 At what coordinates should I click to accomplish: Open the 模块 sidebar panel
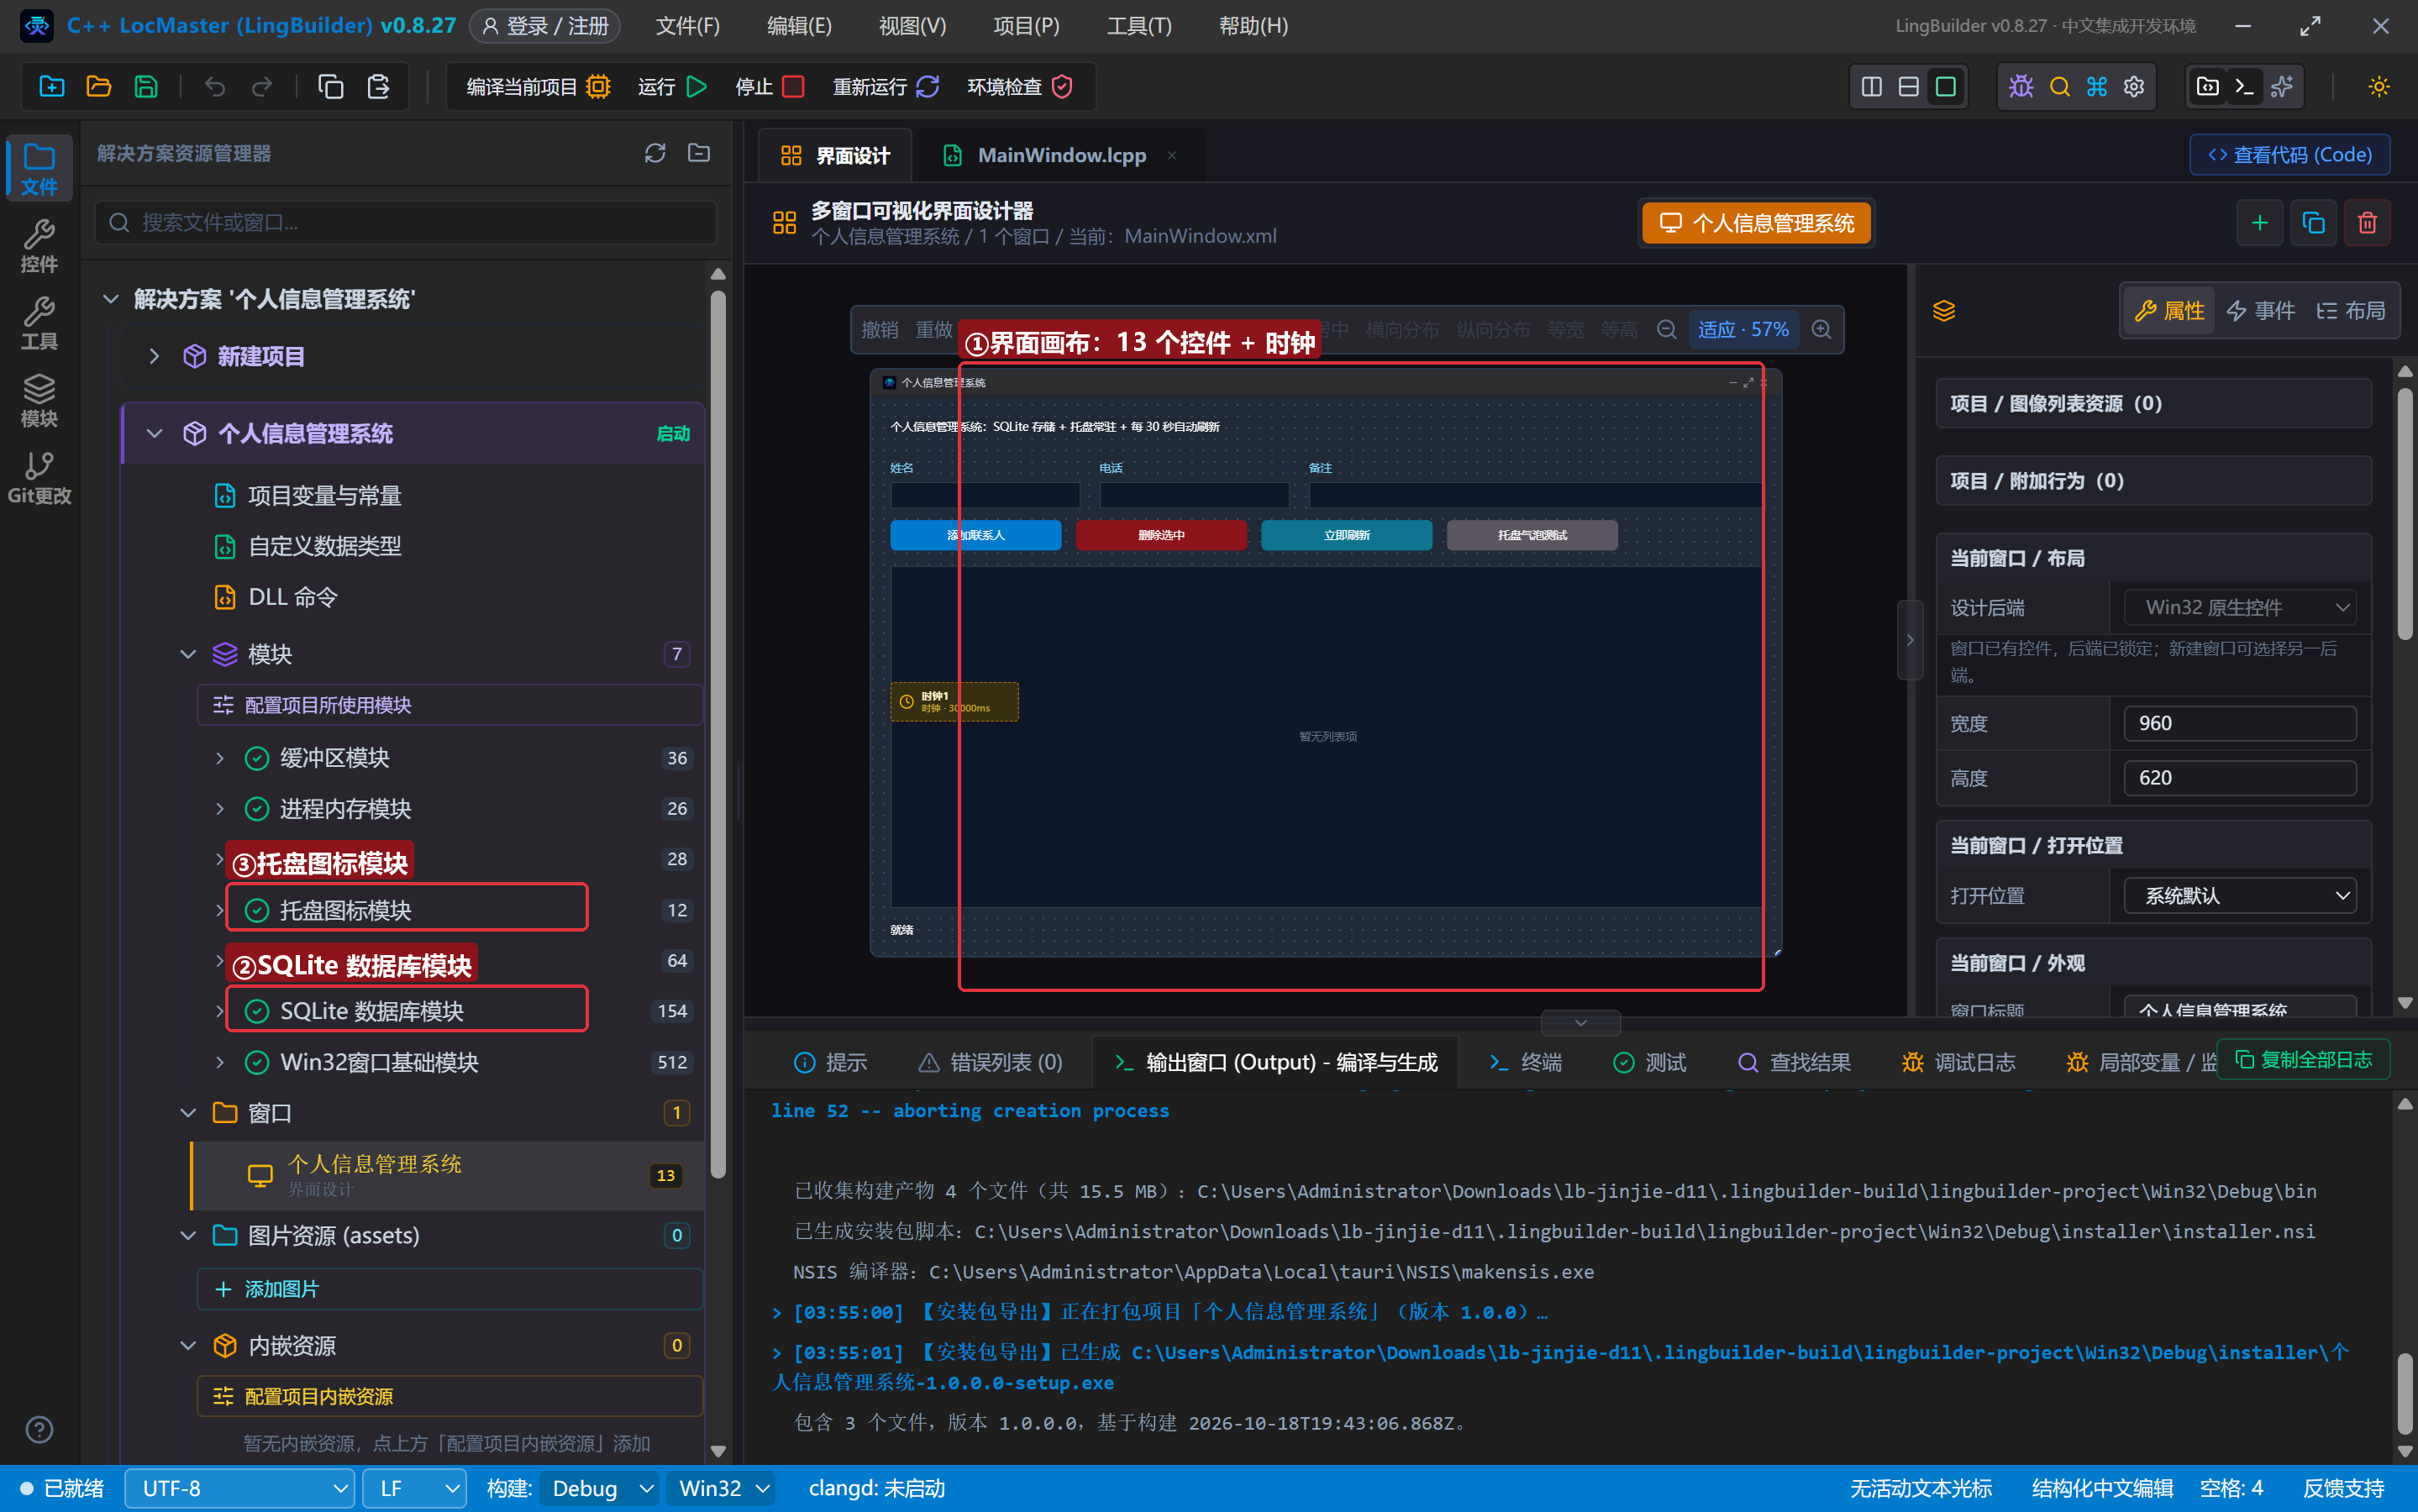pyautogui.click(x=39, y=400)
